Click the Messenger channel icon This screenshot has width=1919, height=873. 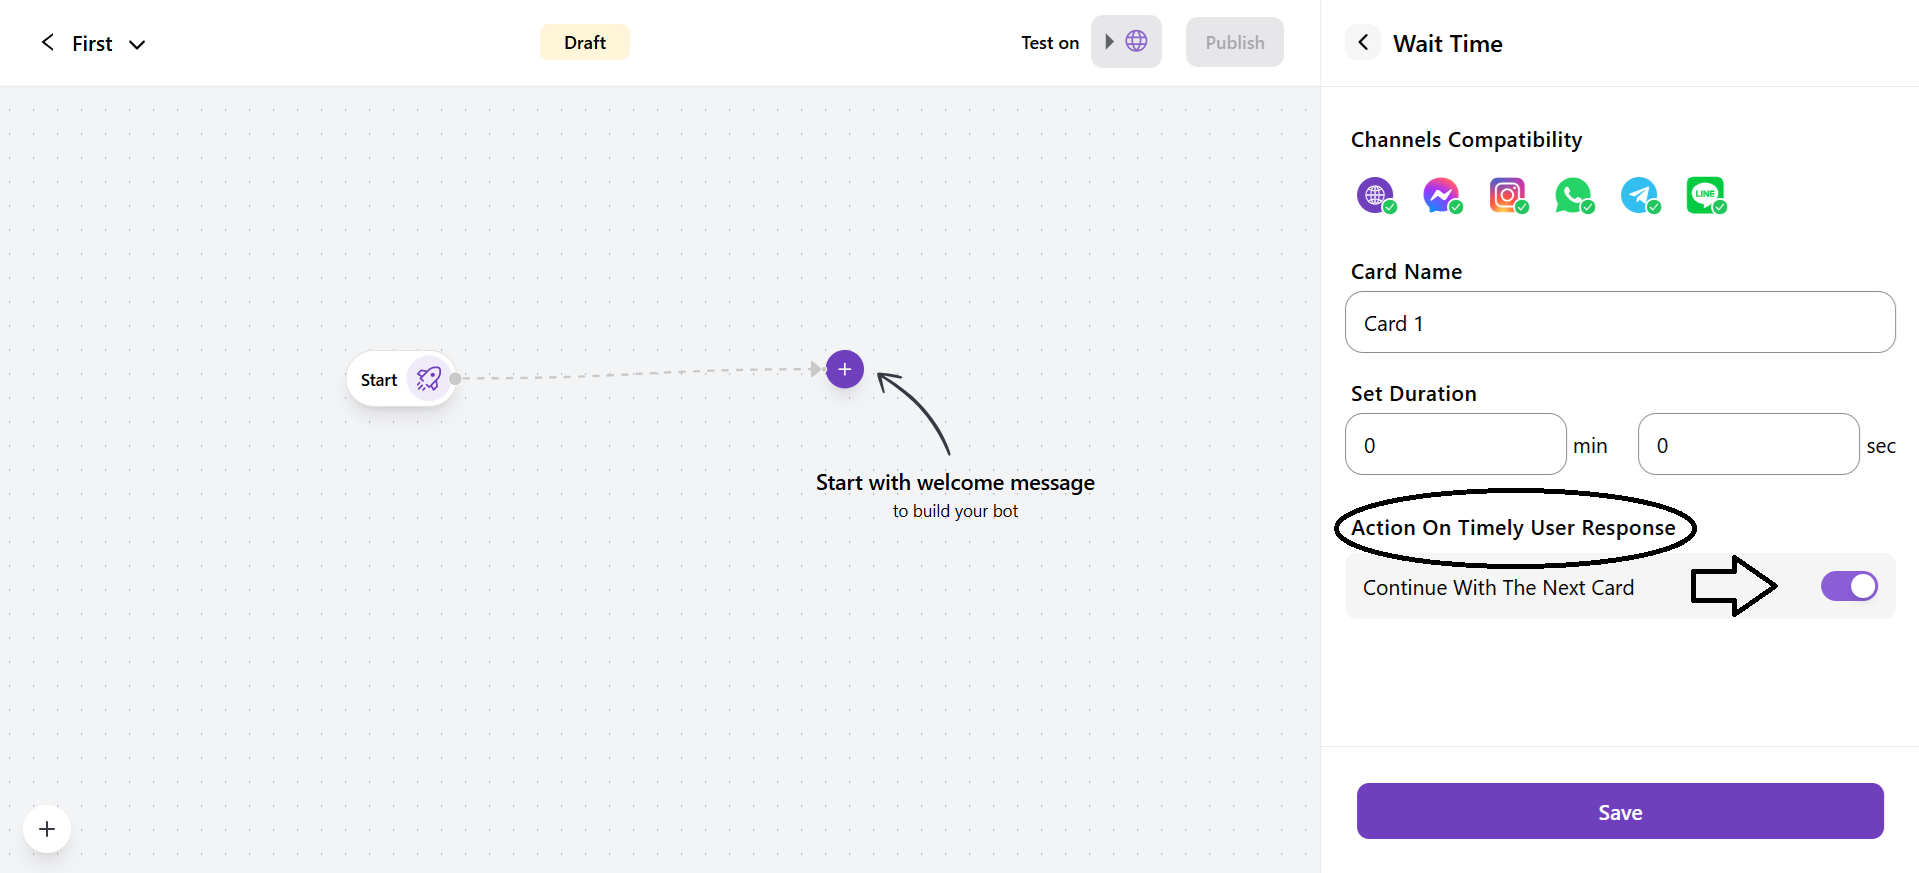(1441, 195)
